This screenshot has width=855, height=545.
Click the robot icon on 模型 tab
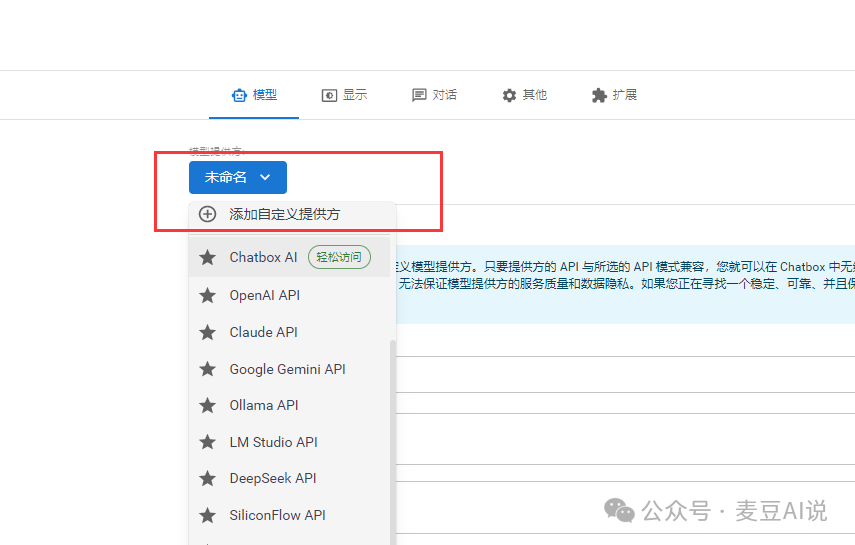coord(239,95)
